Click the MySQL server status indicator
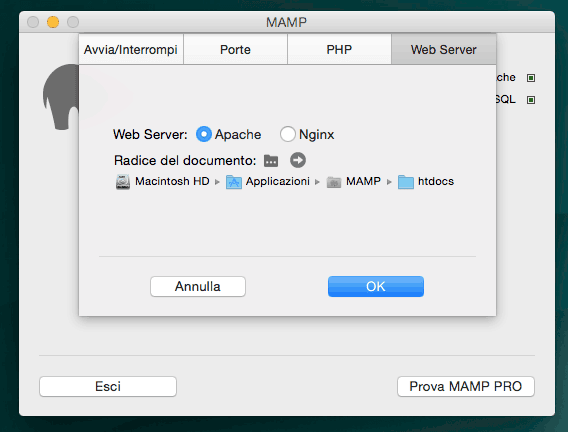568x432 pixels. point(531,100)
